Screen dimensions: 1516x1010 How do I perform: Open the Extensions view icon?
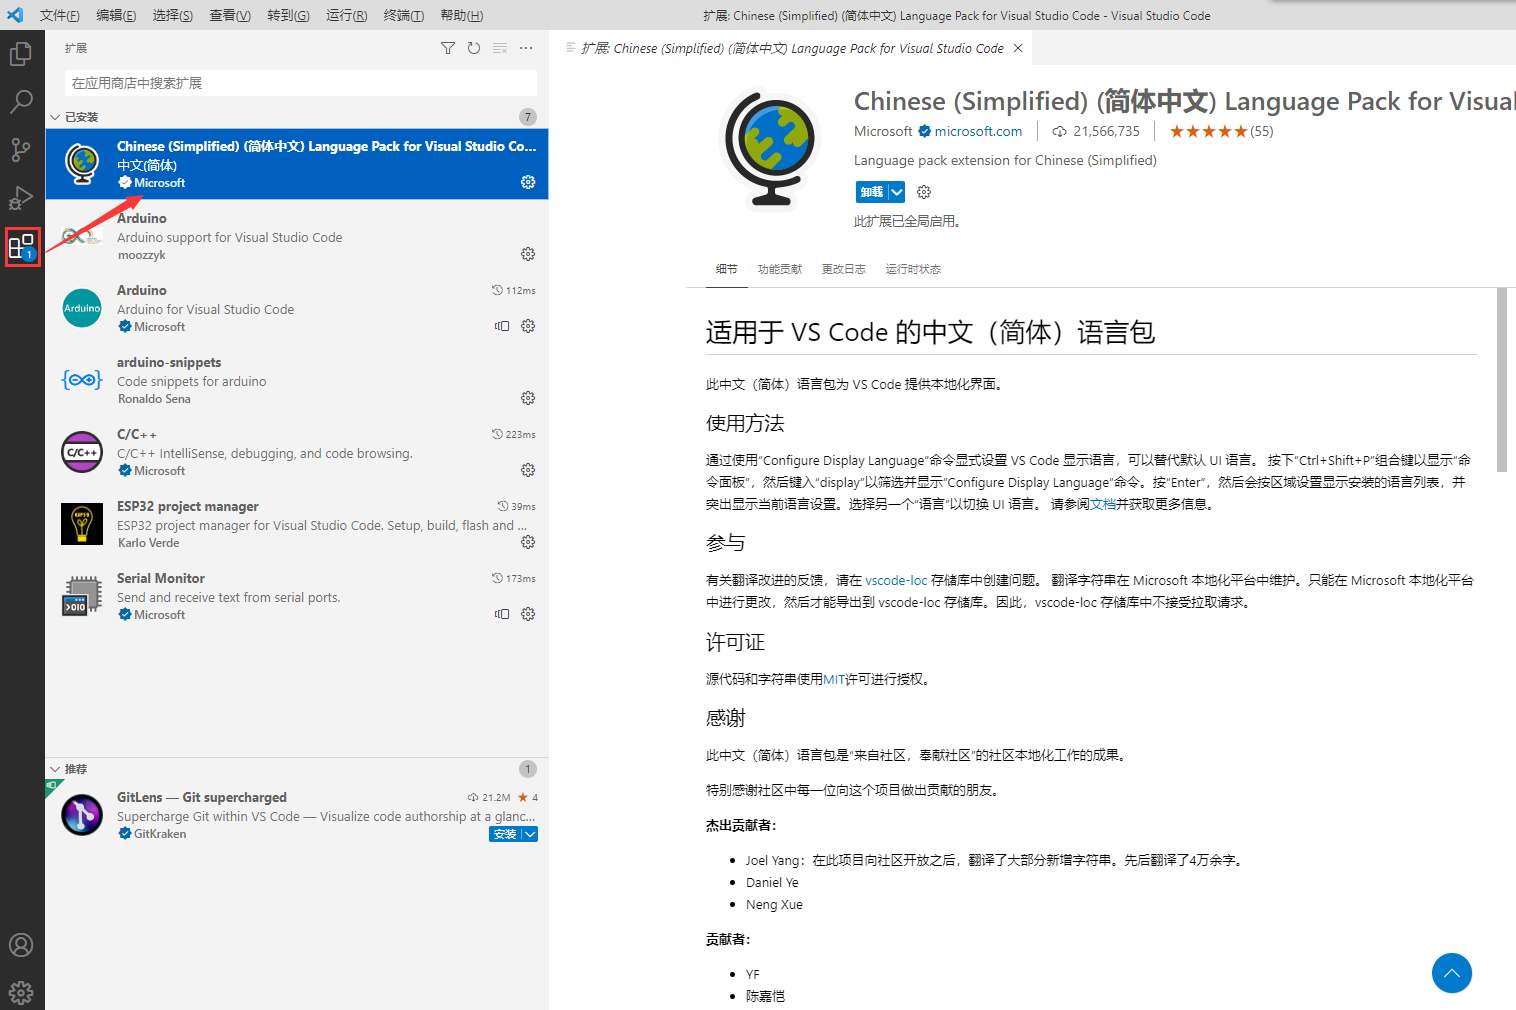[x=22, y=246]
